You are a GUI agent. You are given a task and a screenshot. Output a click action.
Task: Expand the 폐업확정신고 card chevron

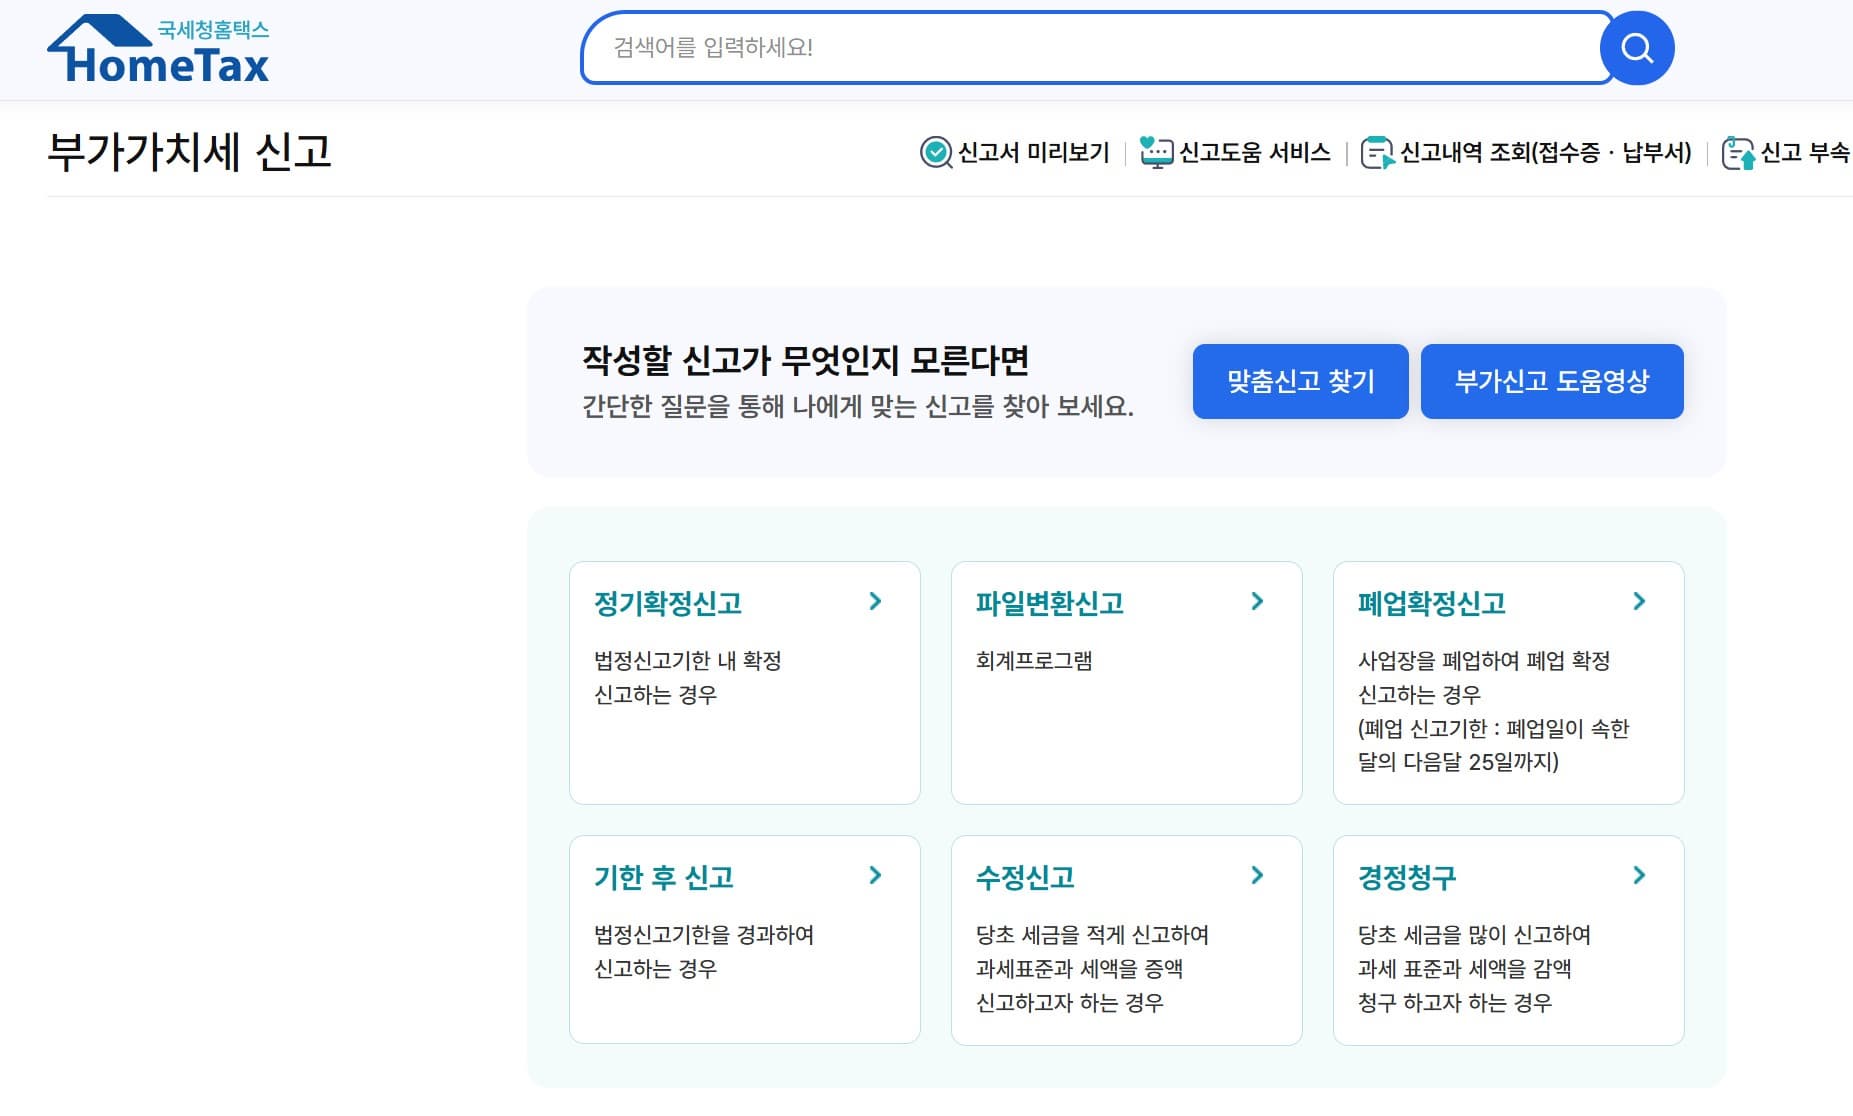point(1639,601)
